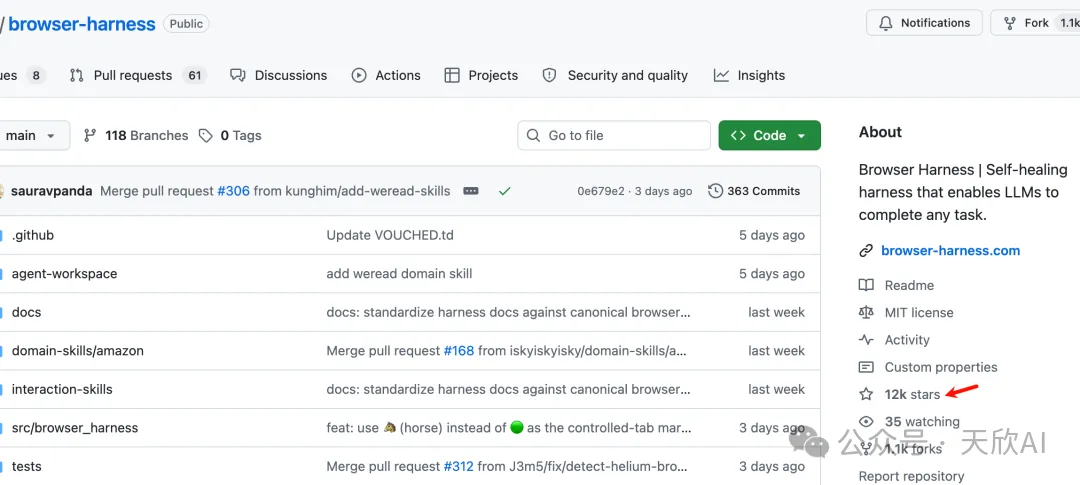Click the eye icon beside 35 watching
The height and width of the screenshot is (485, 1080).
pos(866,422)
